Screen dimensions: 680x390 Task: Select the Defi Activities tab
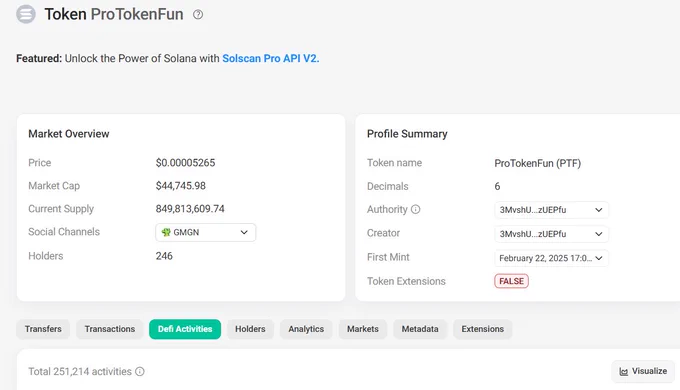pos(185,329)
